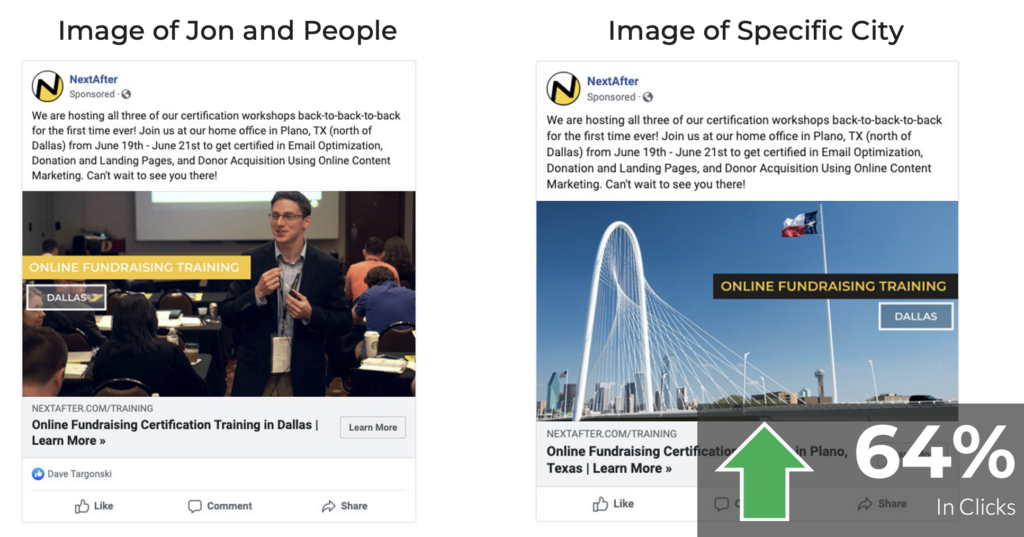Click the Jon speaking photo in left ad
The width and height of the screenshot is (1024, 537).
click(x=219, y=294)
